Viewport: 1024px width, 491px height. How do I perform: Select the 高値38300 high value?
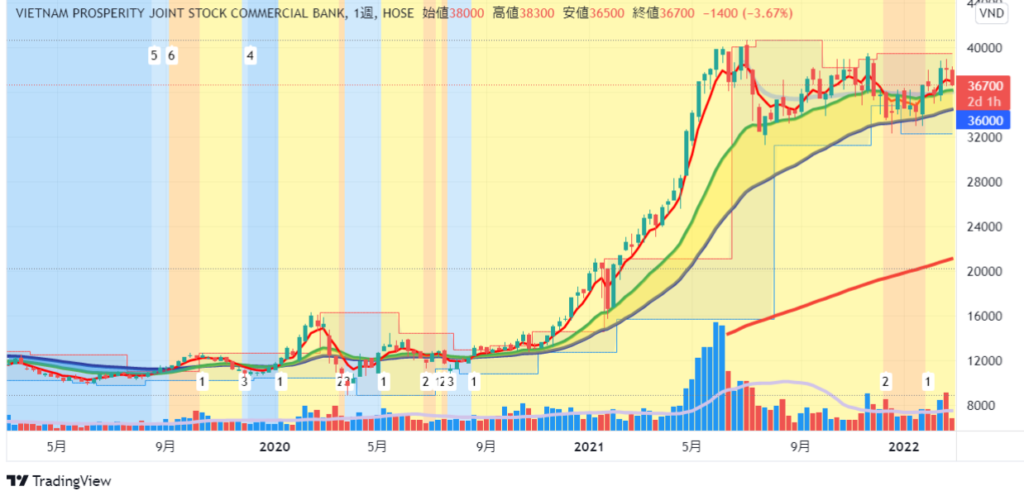[524, 13]
